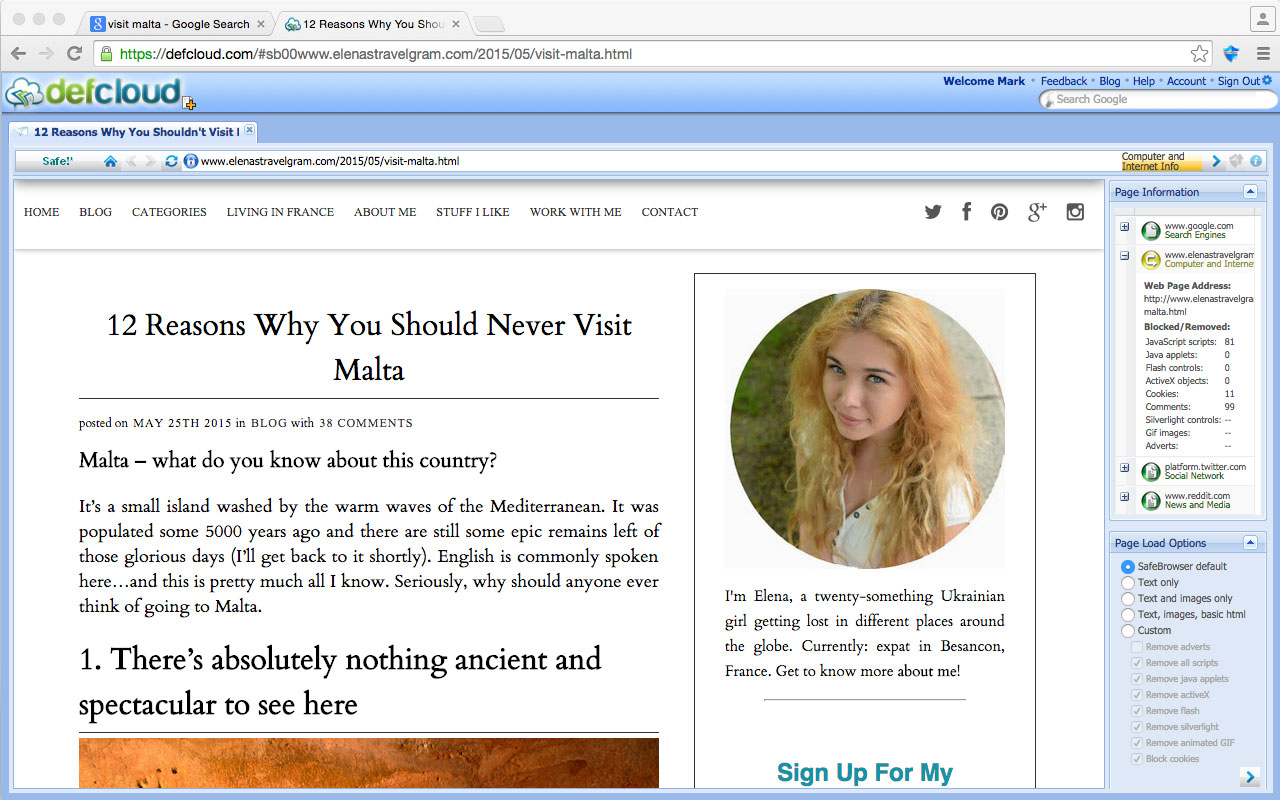1280x800 pixels.
Task: Switch to 'visit malta - Google Search' tab
Action: 178,24
